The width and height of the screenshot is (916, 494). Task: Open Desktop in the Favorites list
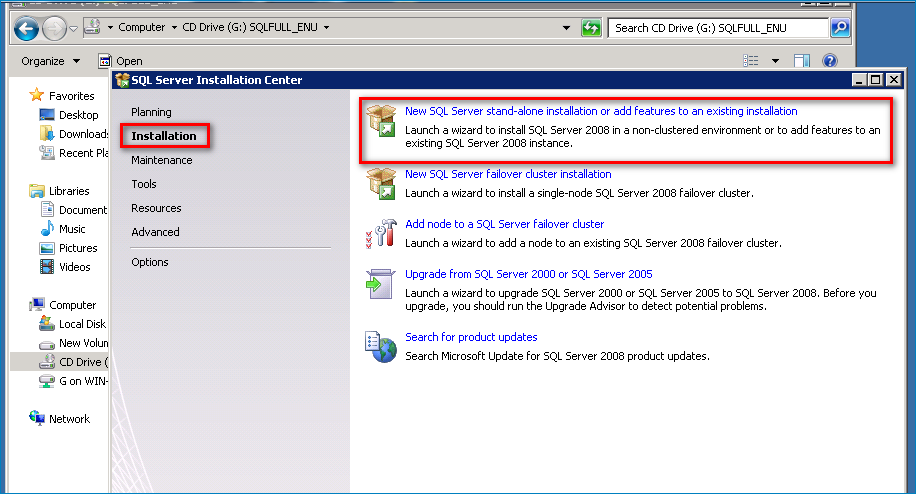tap(78, 115)
